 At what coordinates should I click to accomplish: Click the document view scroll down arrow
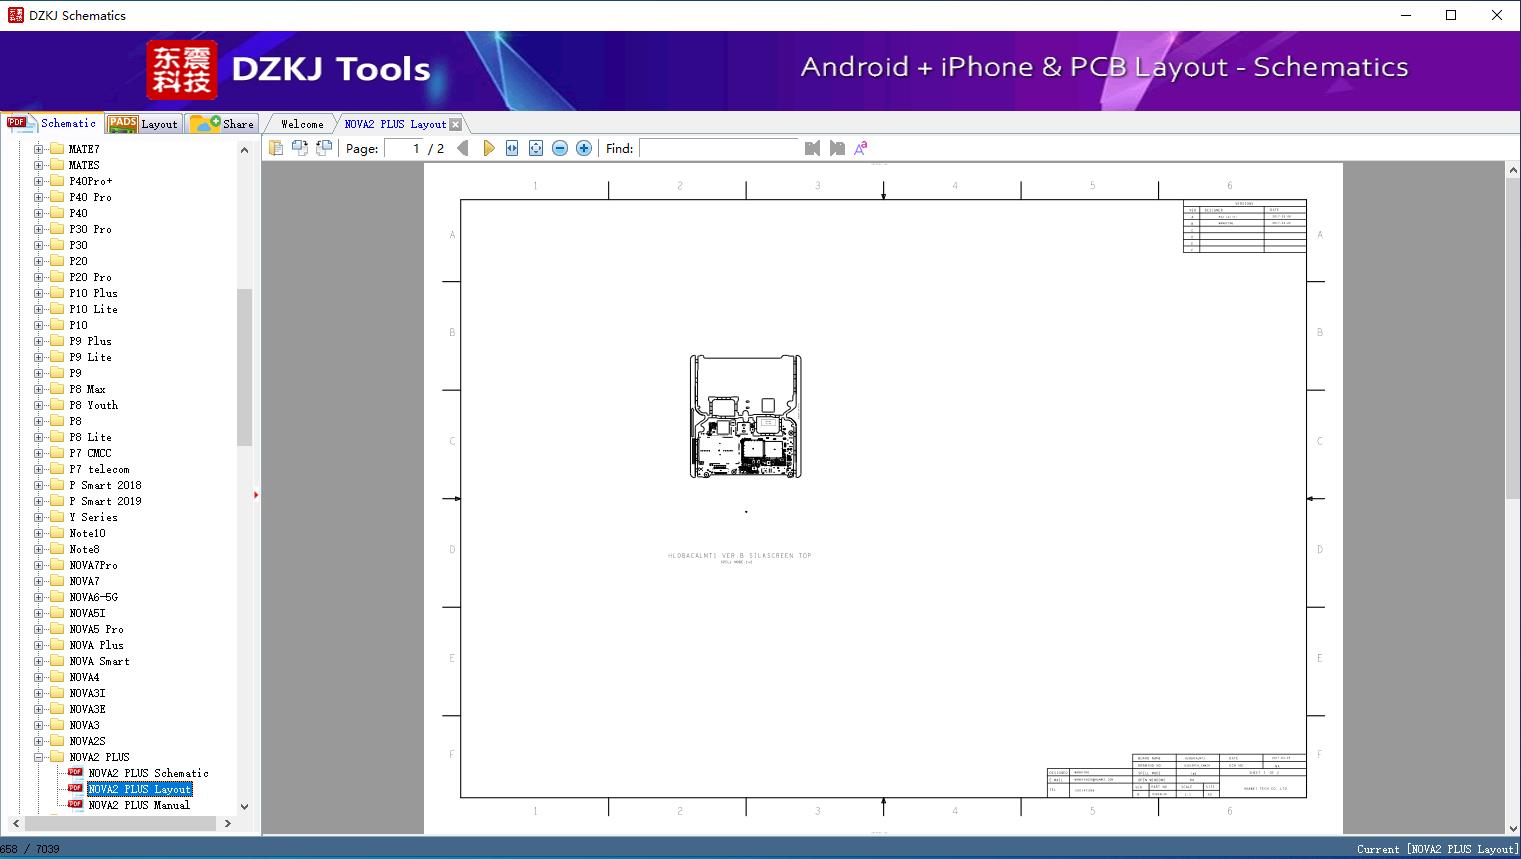(1512, 826)
